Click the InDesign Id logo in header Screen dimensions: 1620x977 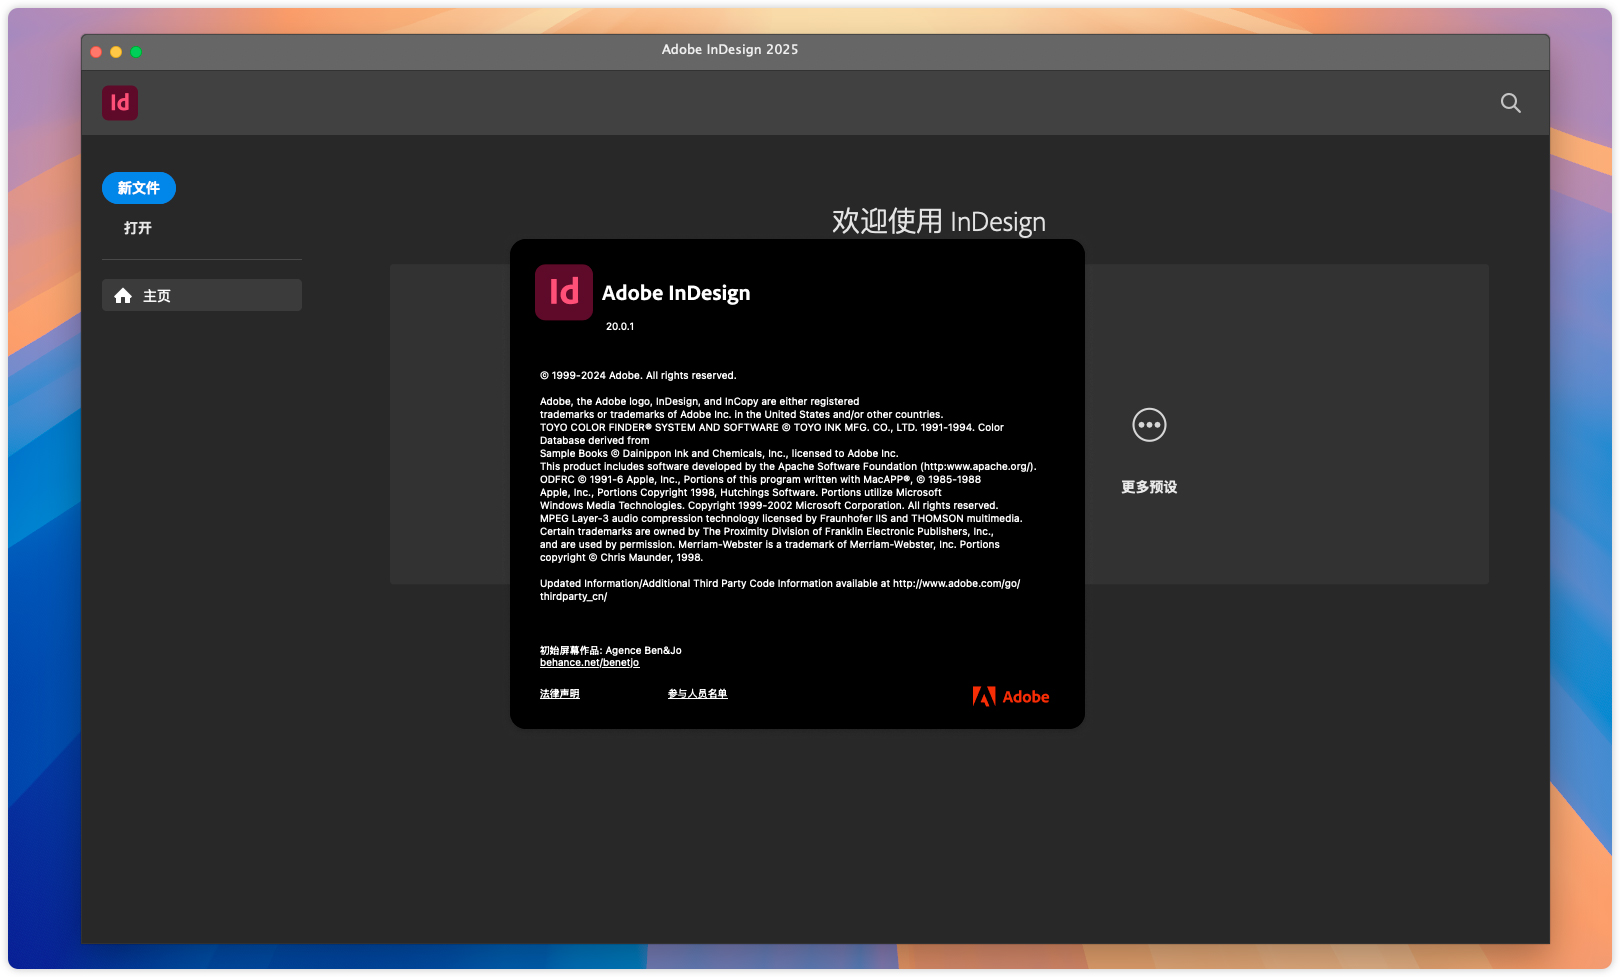120,103
